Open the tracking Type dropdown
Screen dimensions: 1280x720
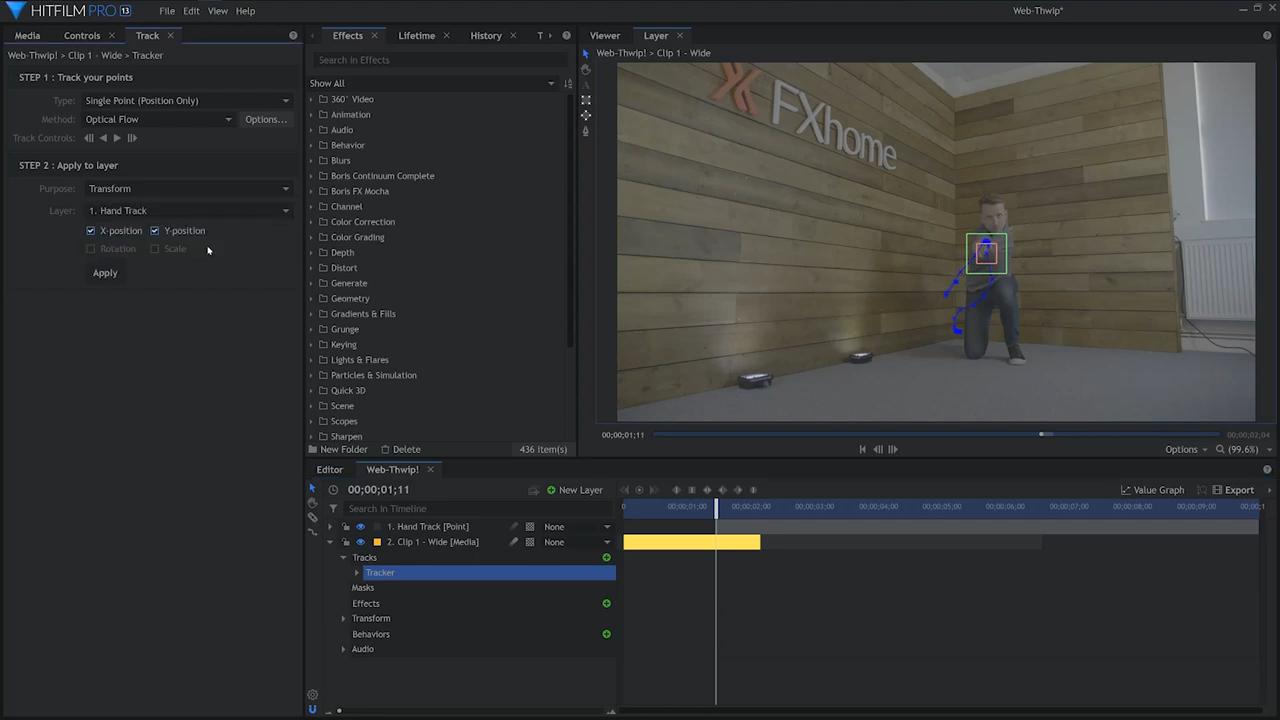click(x=187, y=100)
